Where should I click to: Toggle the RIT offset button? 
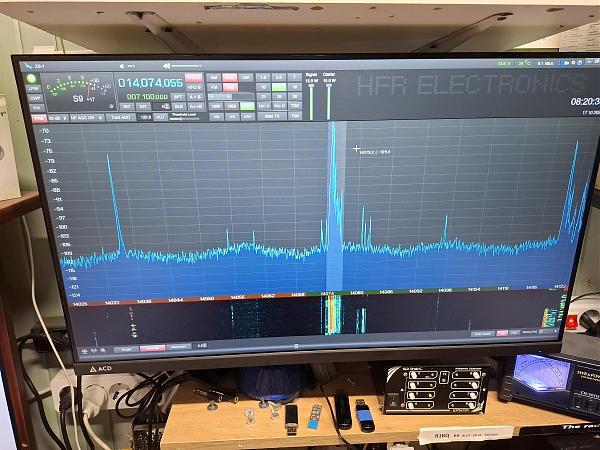126,106
